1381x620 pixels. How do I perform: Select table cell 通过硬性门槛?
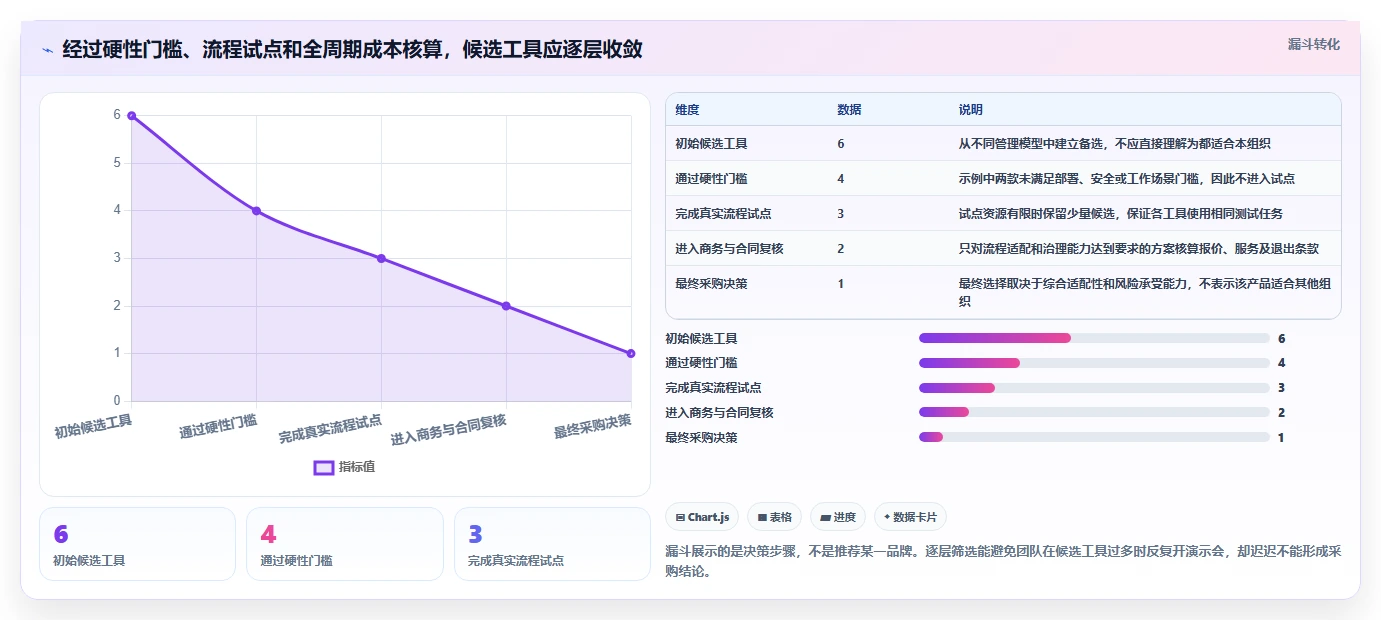click(711, 179)
